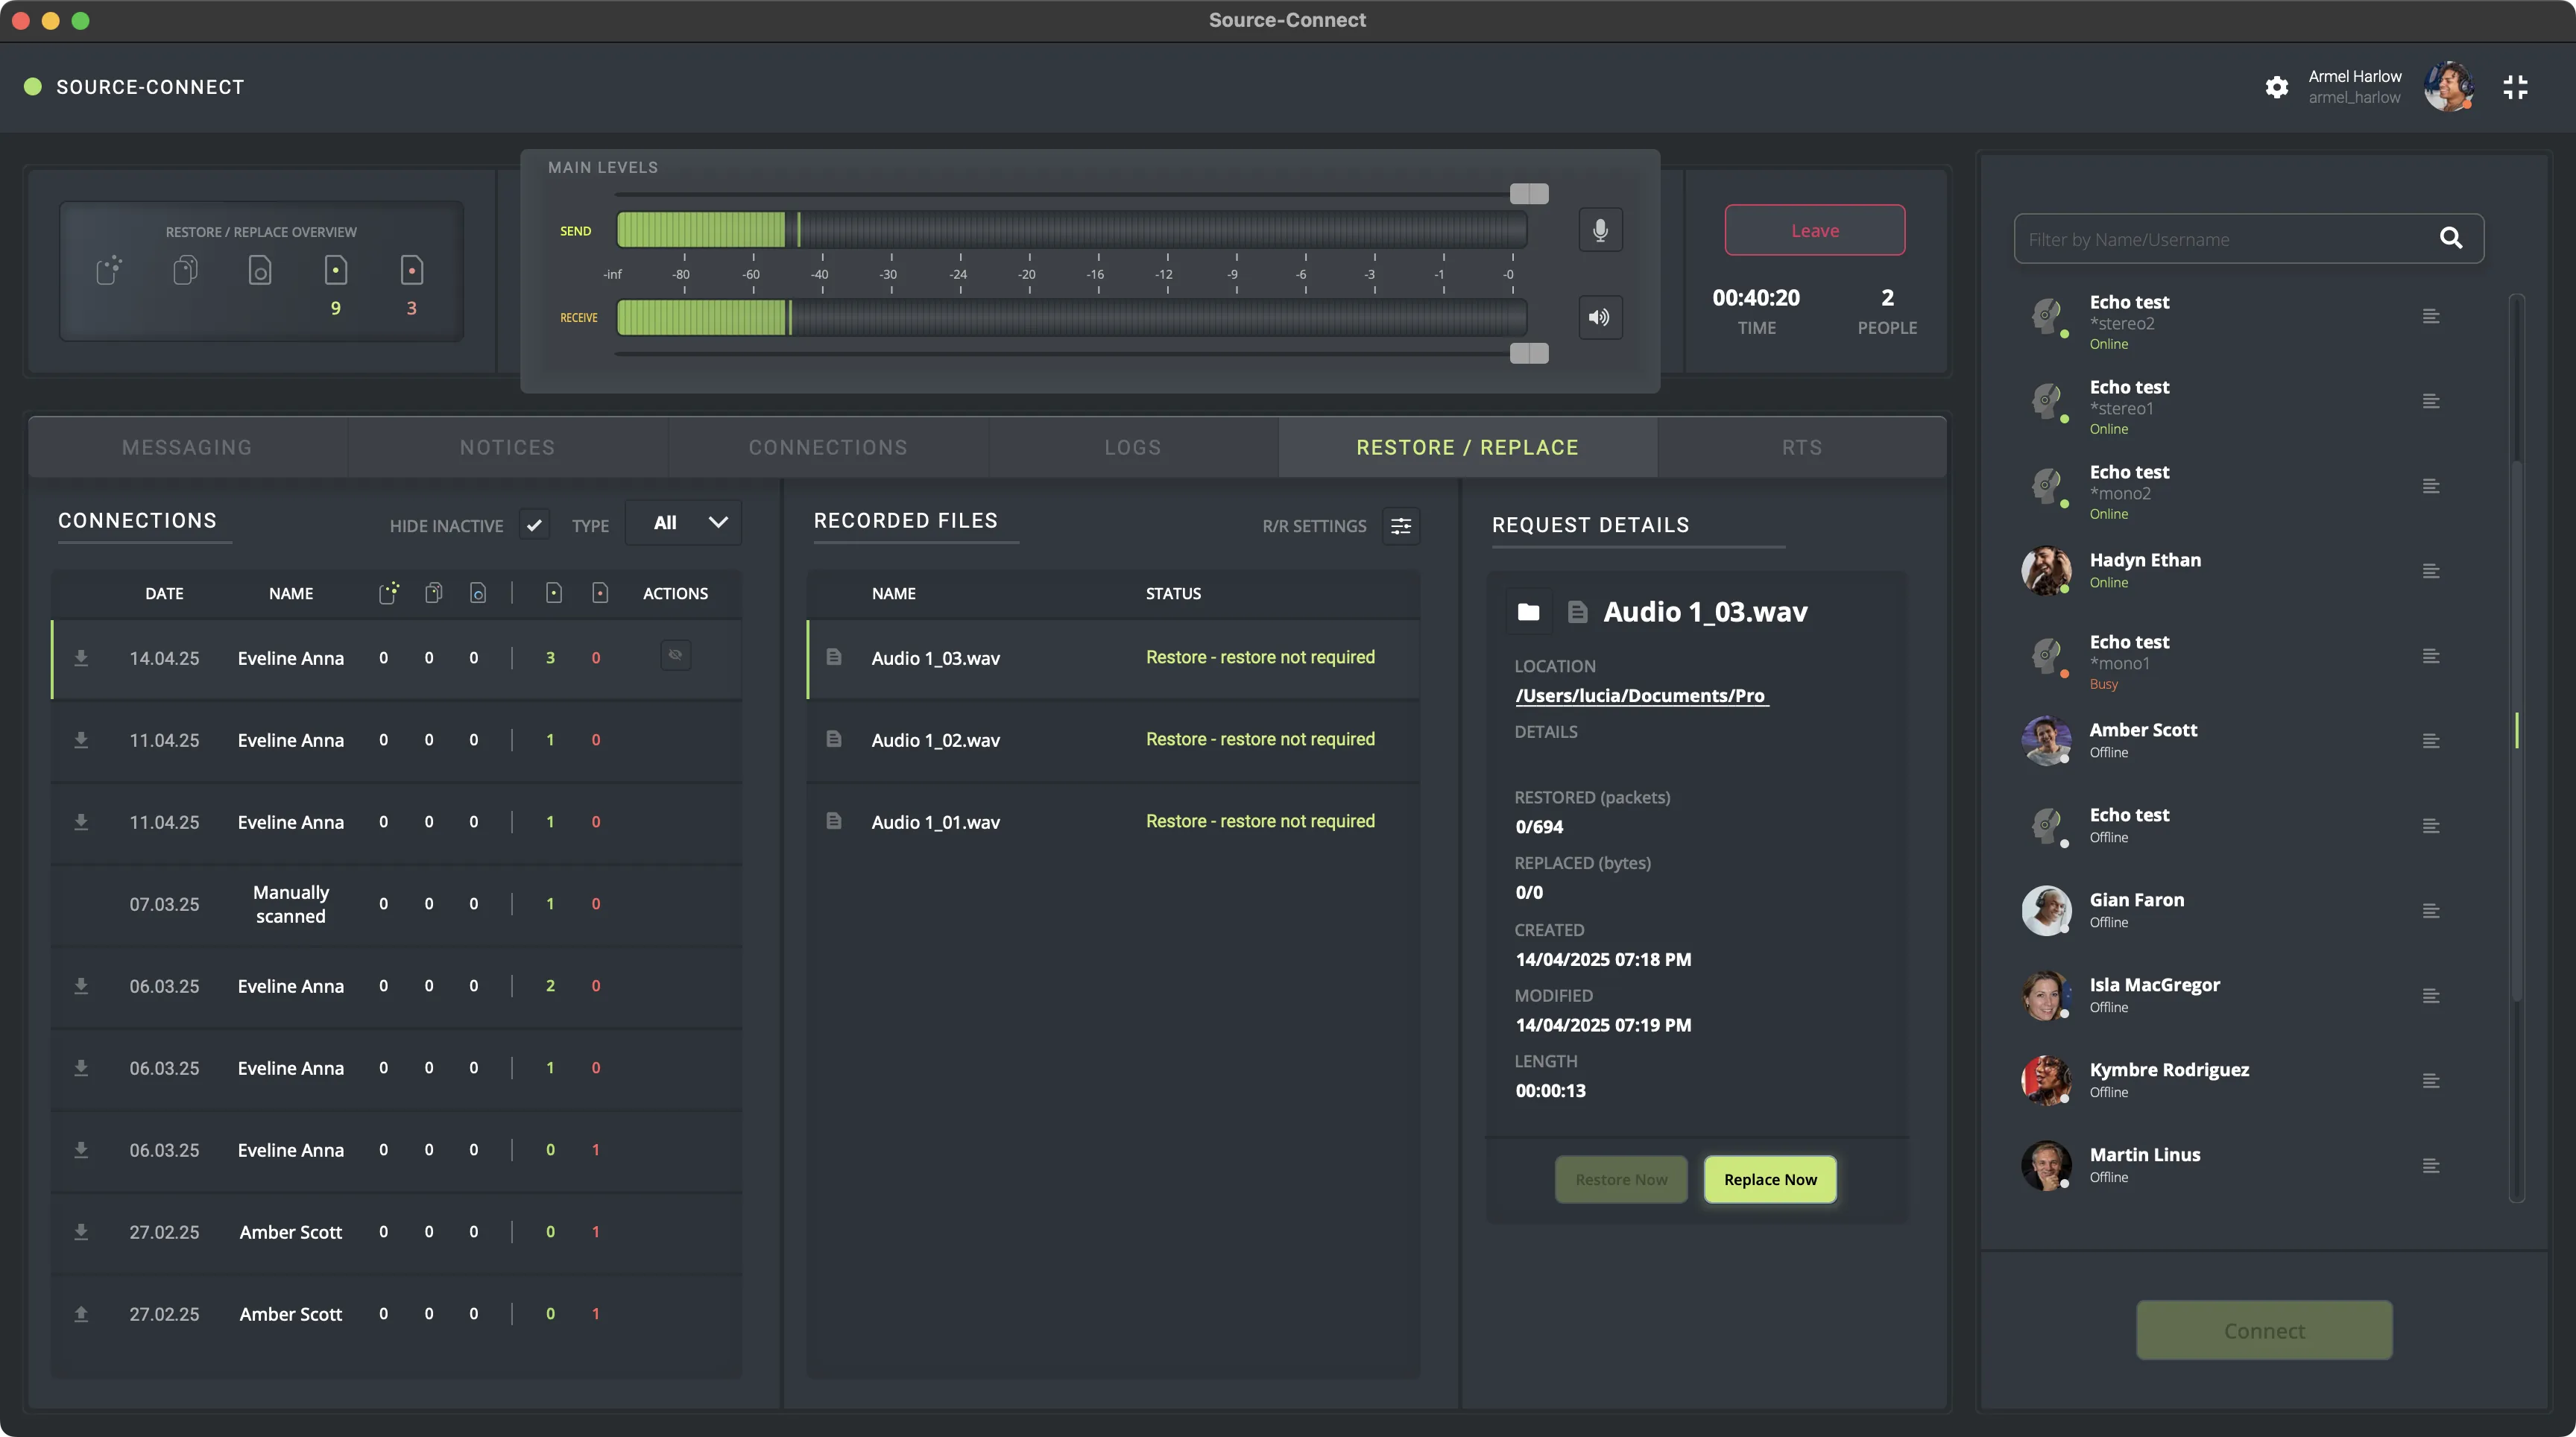The width and height of the screenshot is (2576, 1437).
Task: Mute the microphone next to the SEND meter
Action: tap(1600, 230)
